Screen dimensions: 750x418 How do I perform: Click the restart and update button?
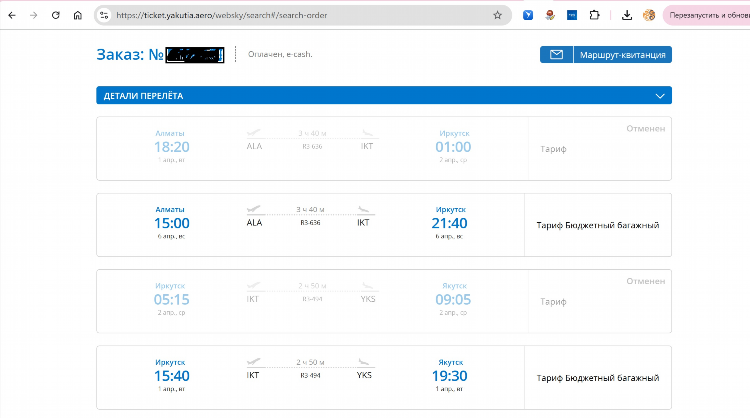706,15
